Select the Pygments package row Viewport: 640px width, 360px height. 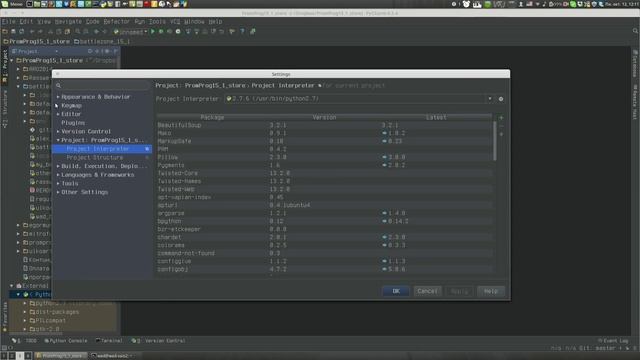(x=325, y=165)
